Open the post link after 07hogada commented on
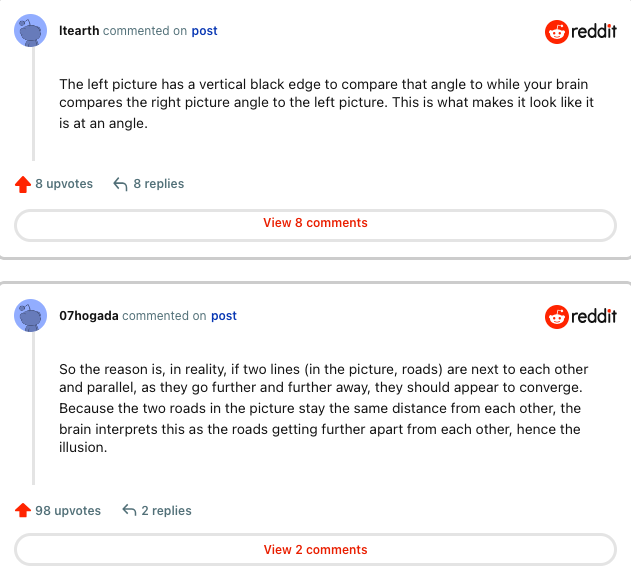Image resolution: width=631 pixels, height=575 pixels. 224,316
